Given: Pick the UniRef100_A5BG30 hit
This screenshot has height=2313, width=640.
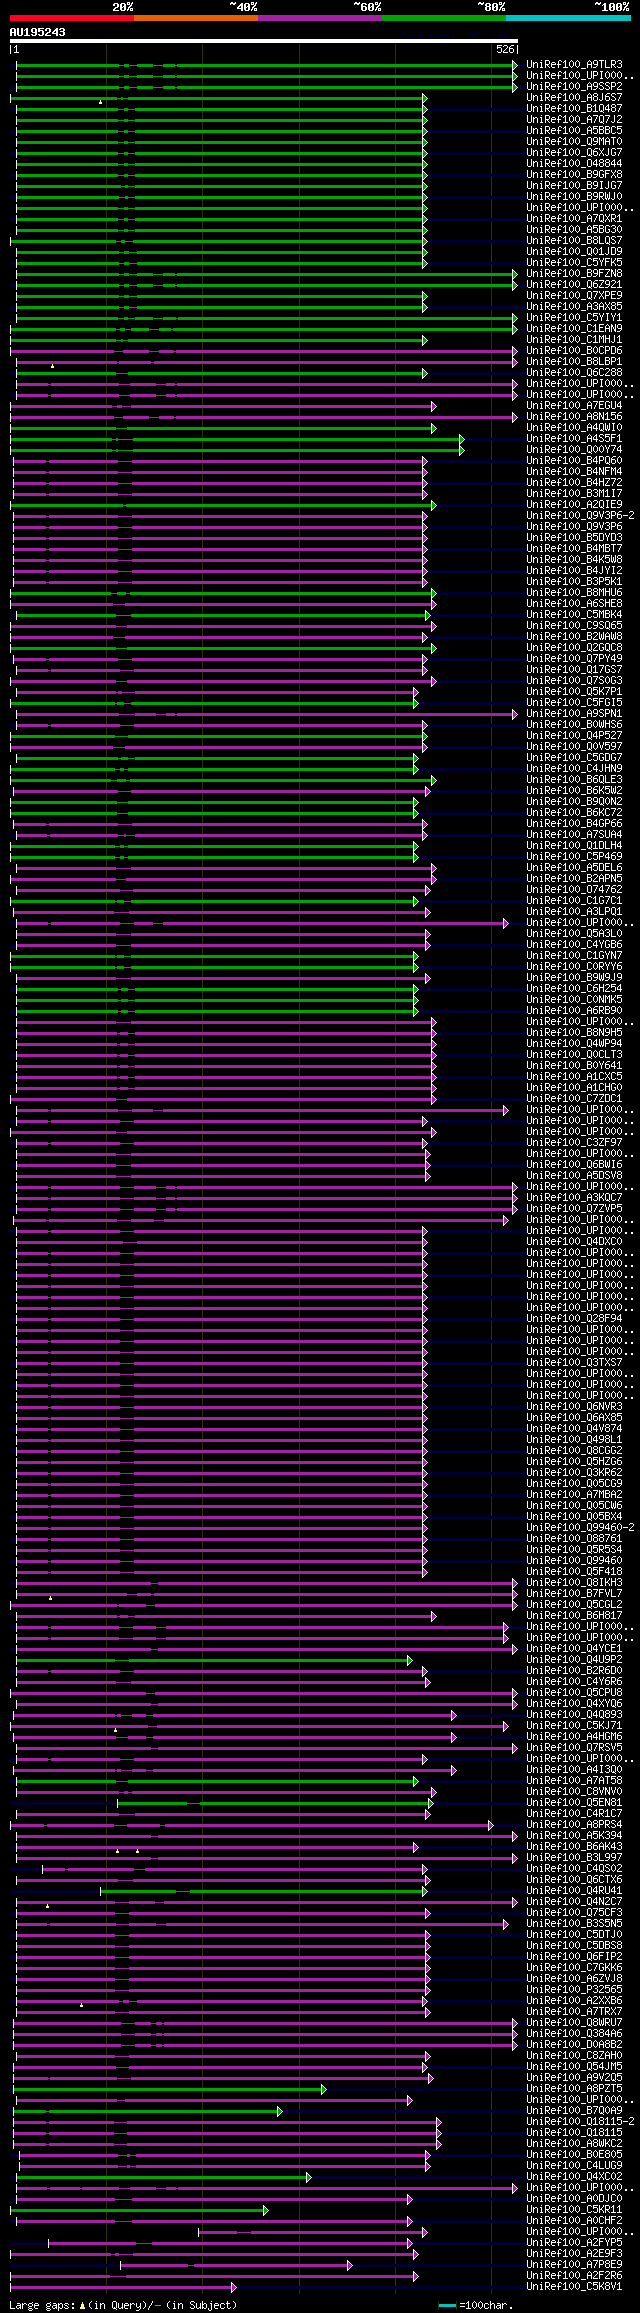Looking at the screenshot, I should tap(574, 230).
